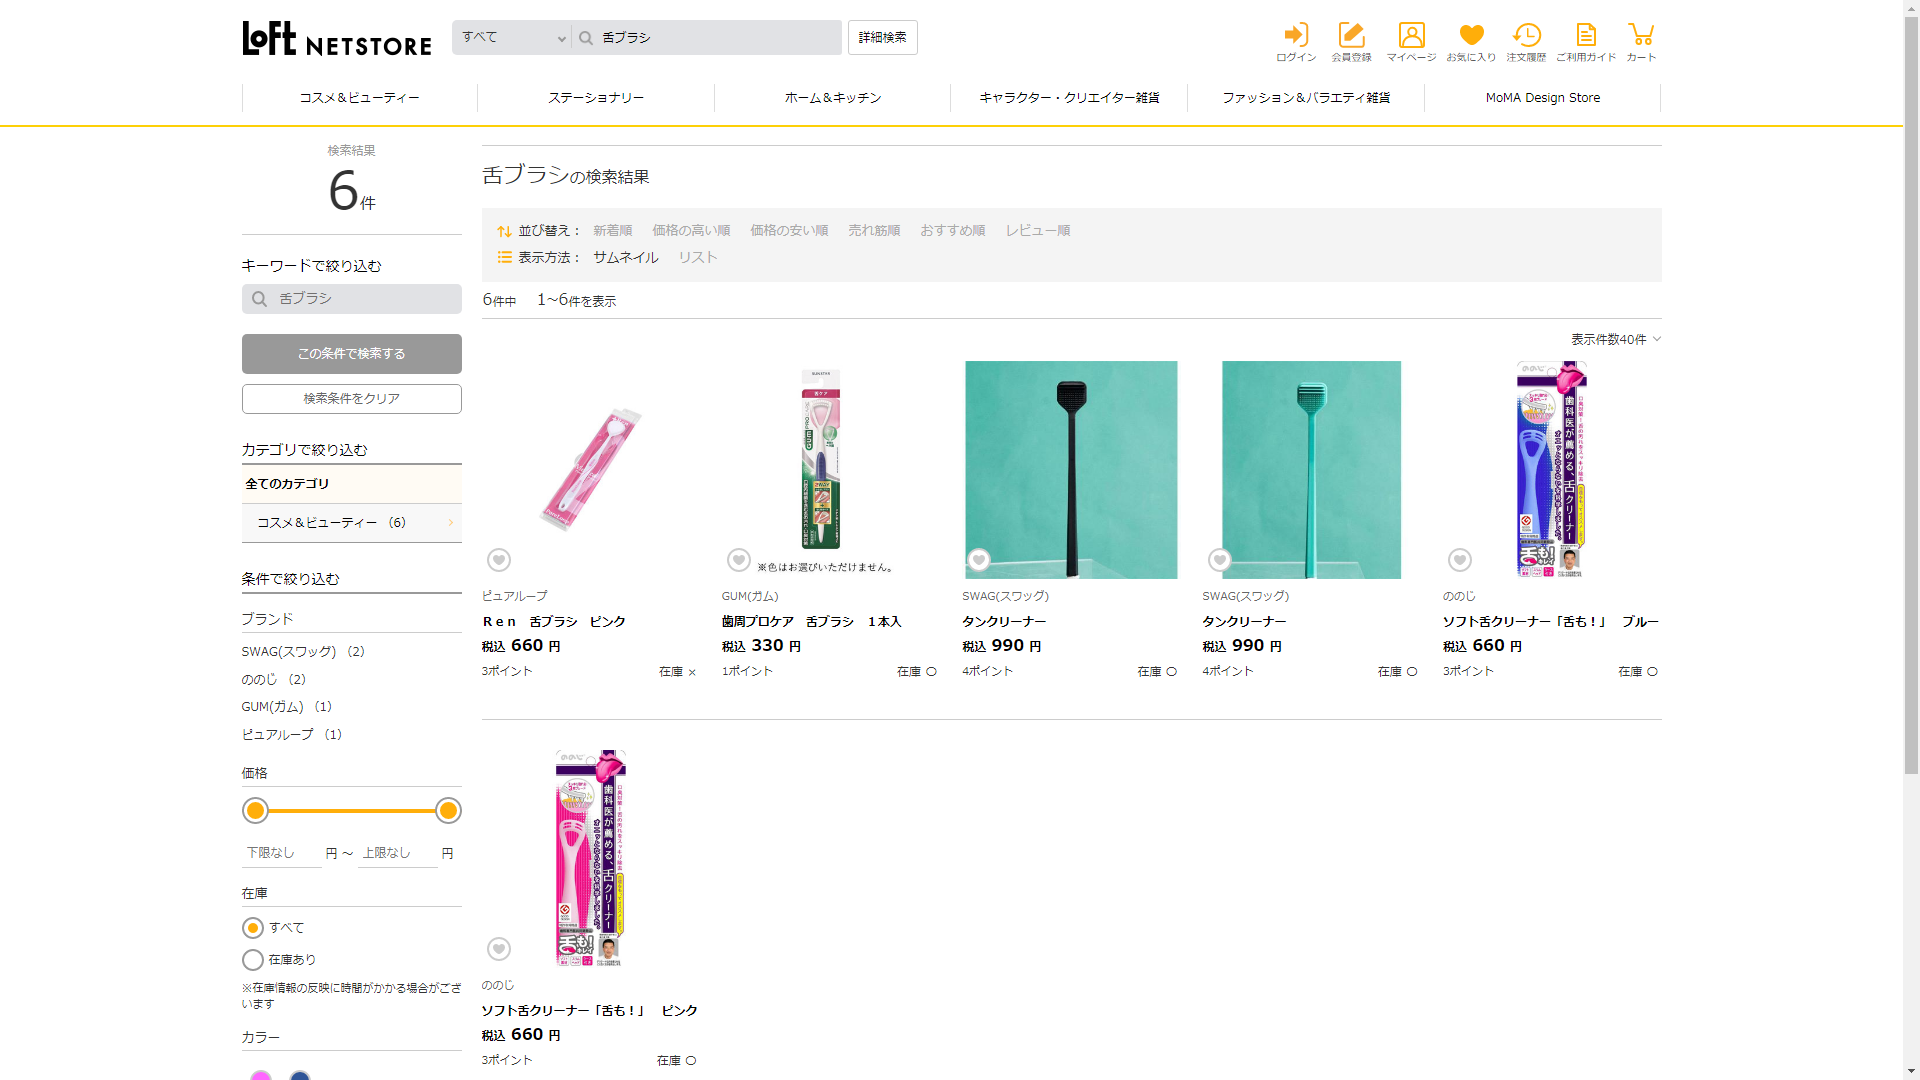Favorite the GUM 歯周プロケア tongue brush
Image resolution: width=1920 pixels, height=1080 pixels.
[x=739, y=560]
